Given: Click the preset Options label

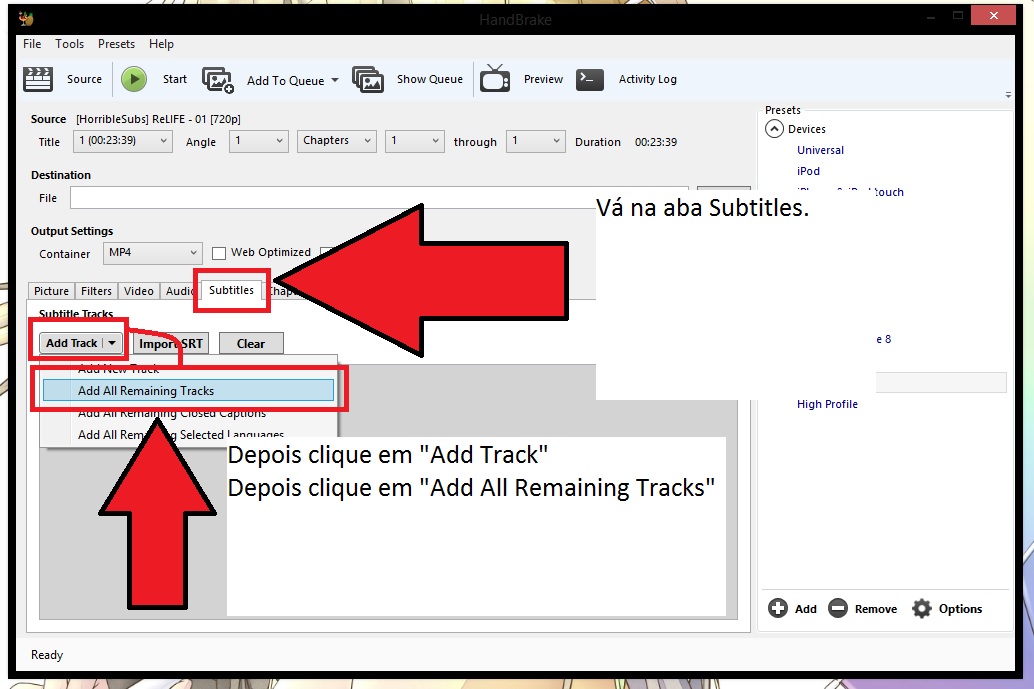Looking at the screenshot, I should click(960, 609).
